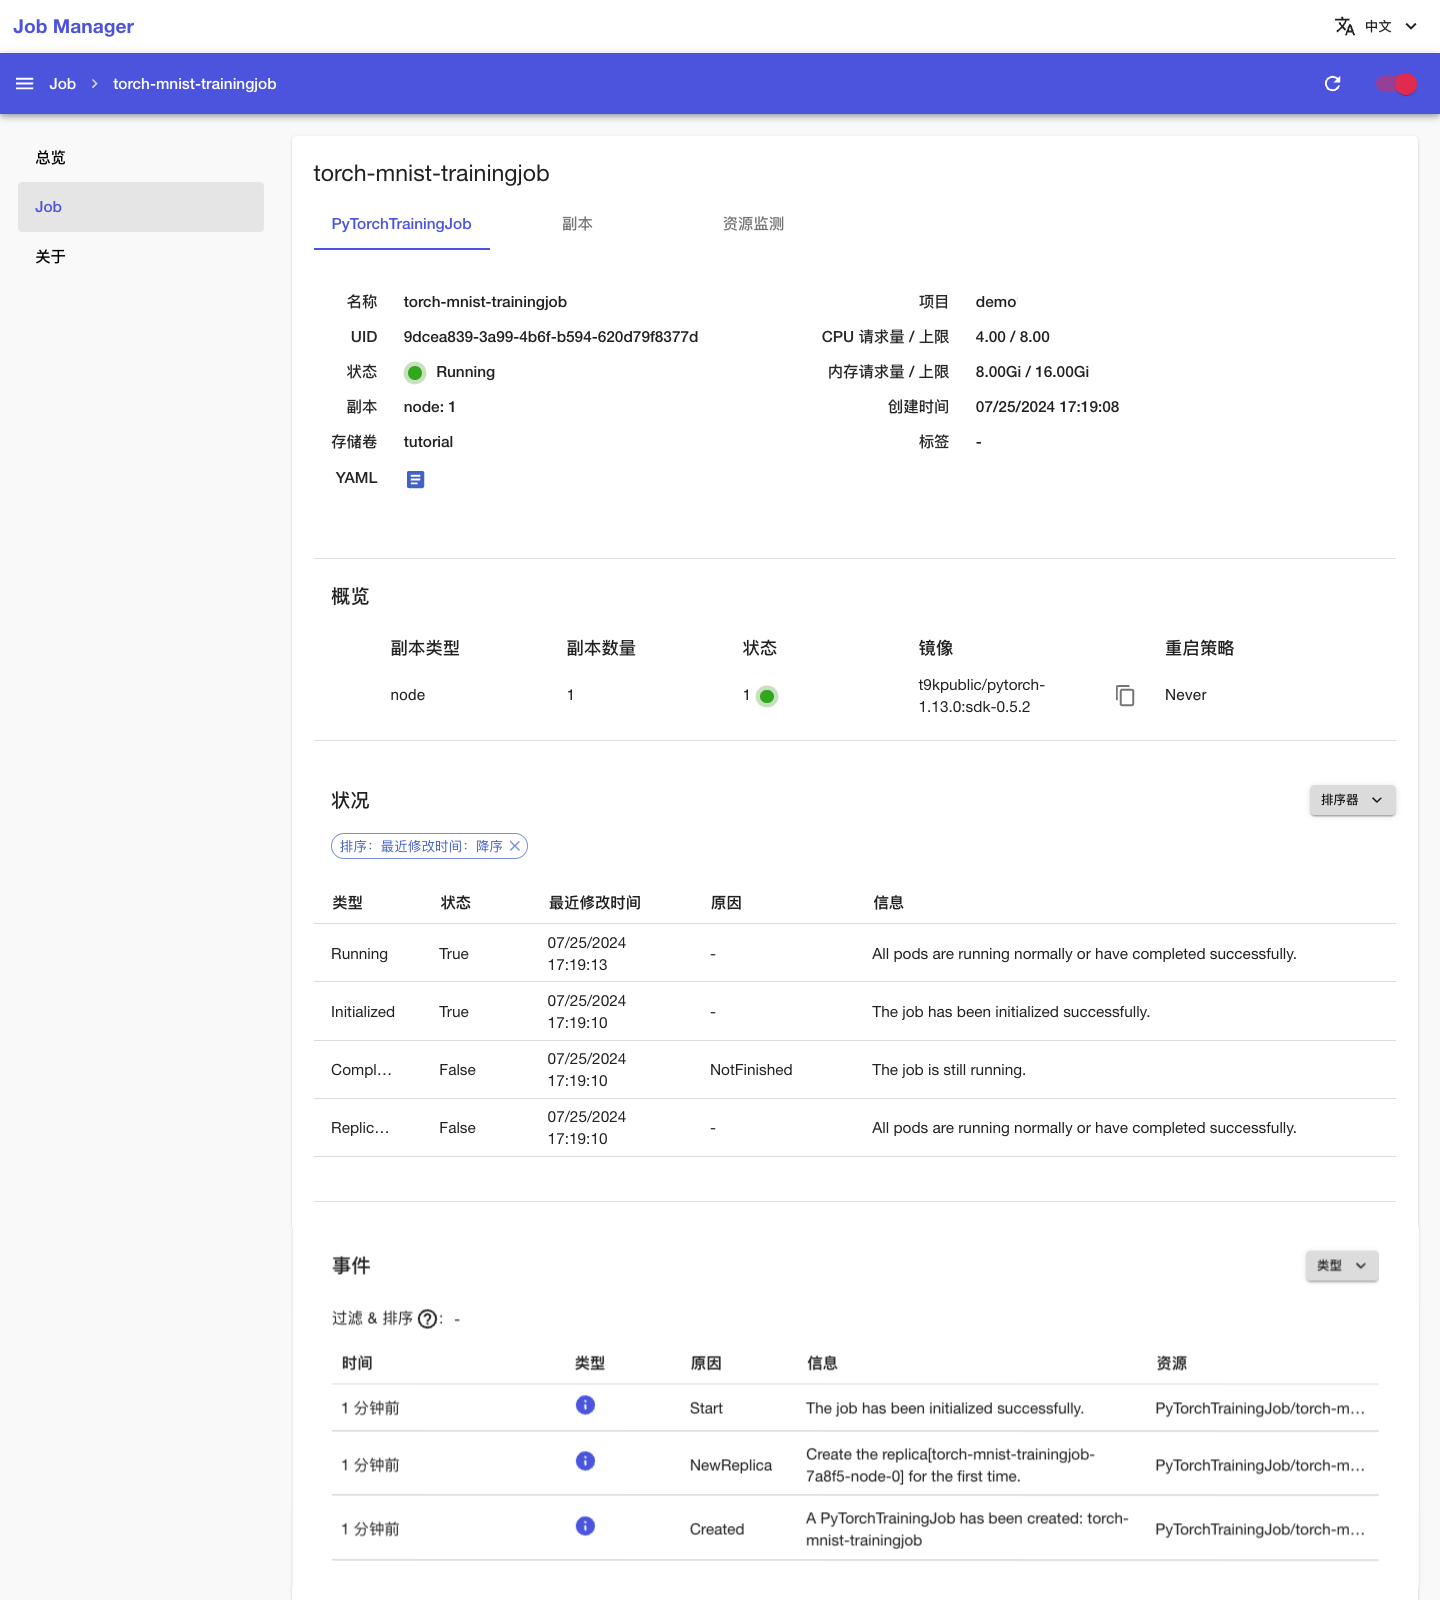Click the 资源 column header in events
Screen dimensions: 1440x1600
click(x=1171, y=1363)
